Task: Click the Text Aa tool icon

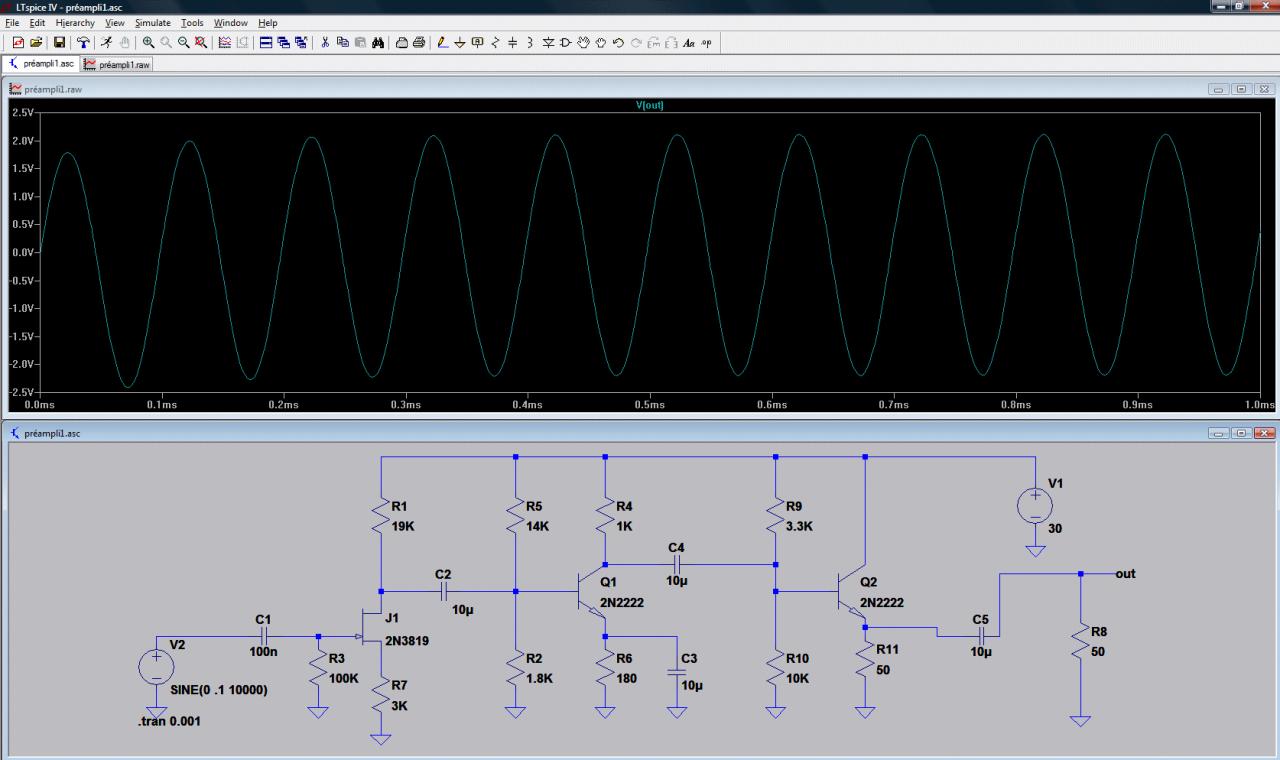Action: coord(689,42)
